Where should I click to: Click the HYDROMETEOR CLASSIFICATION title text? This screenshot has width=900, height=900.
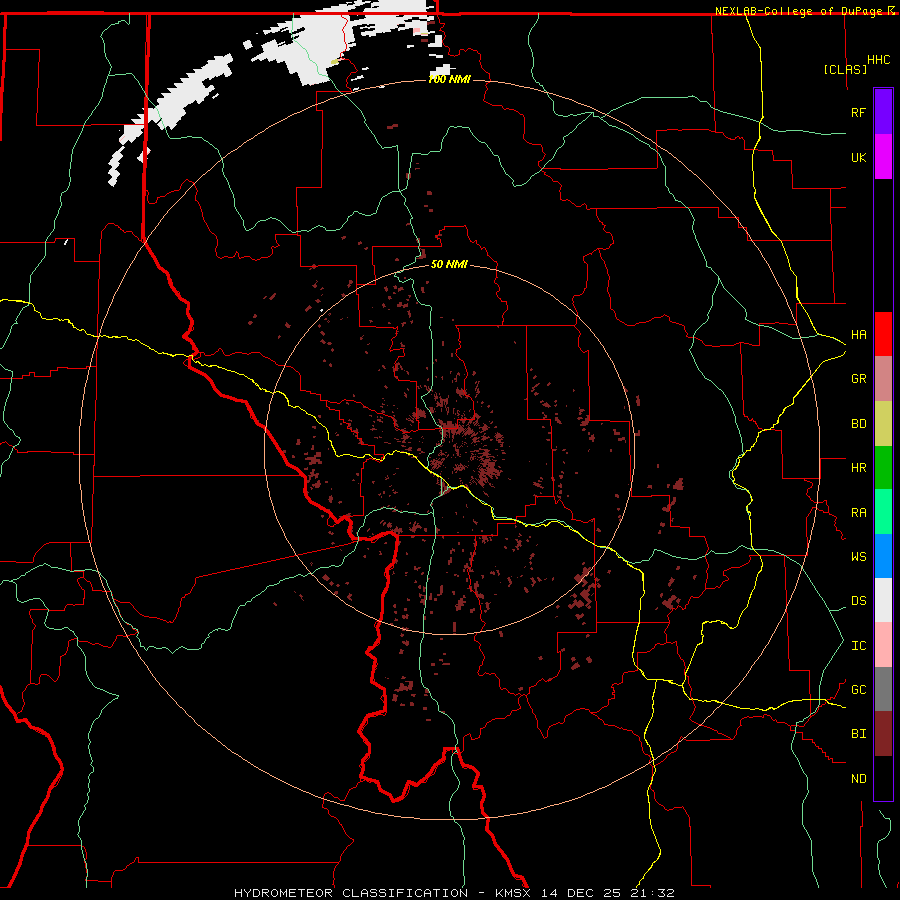pos(351,893)
